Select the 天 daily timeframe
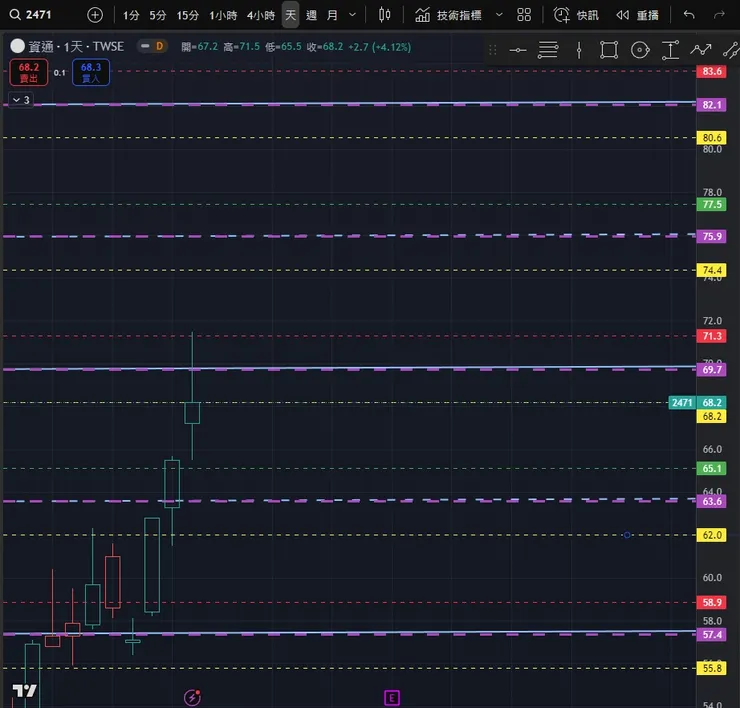 pyautogui.click(x=290, y=15)
